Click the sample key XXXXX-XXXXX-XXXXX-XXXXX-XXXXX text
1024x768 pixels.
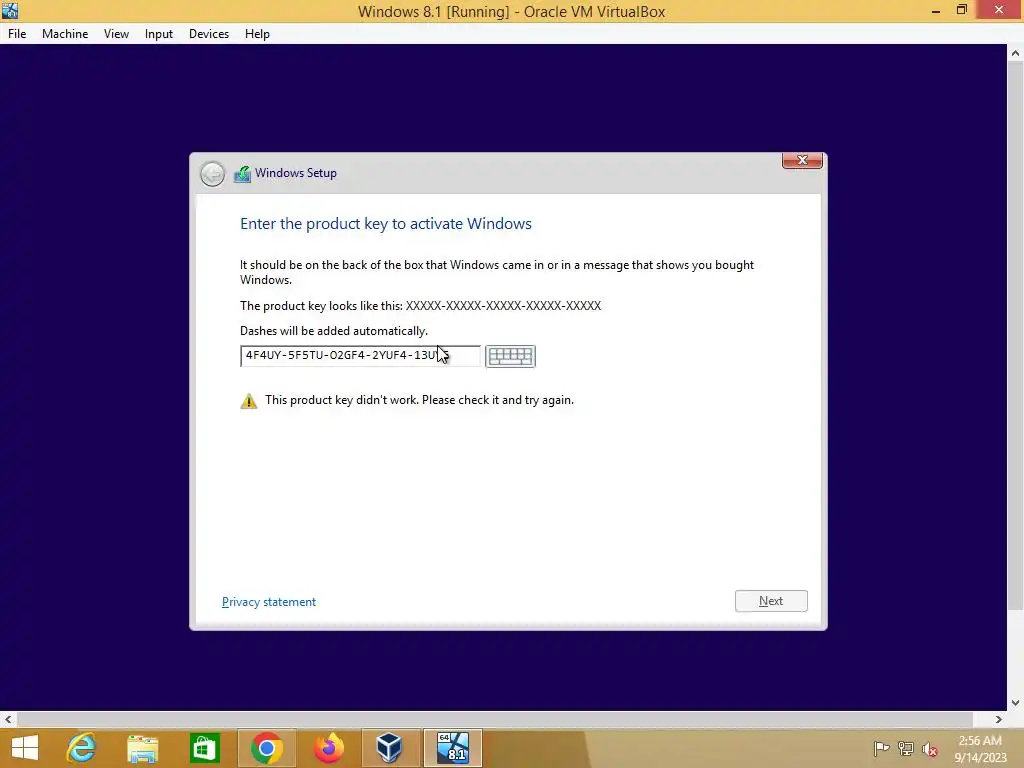point(504,306)
